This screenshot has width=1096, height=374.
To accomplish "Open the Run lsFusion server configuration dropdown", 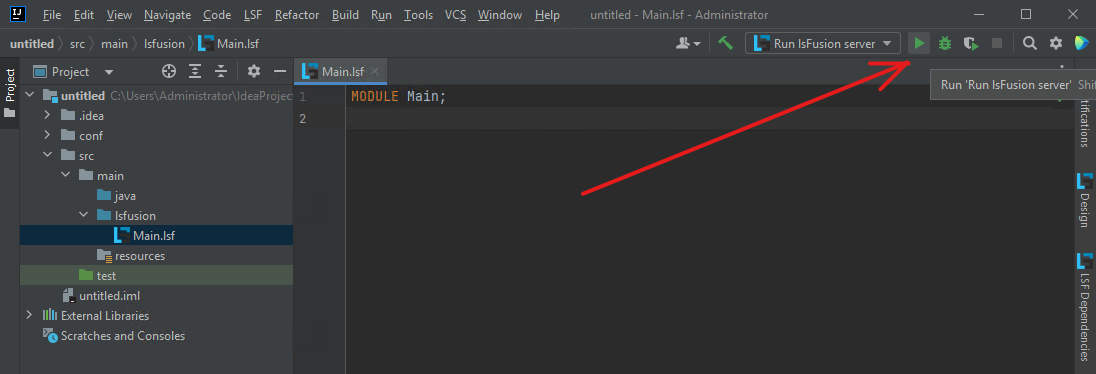I will click(x=822, y=43).
